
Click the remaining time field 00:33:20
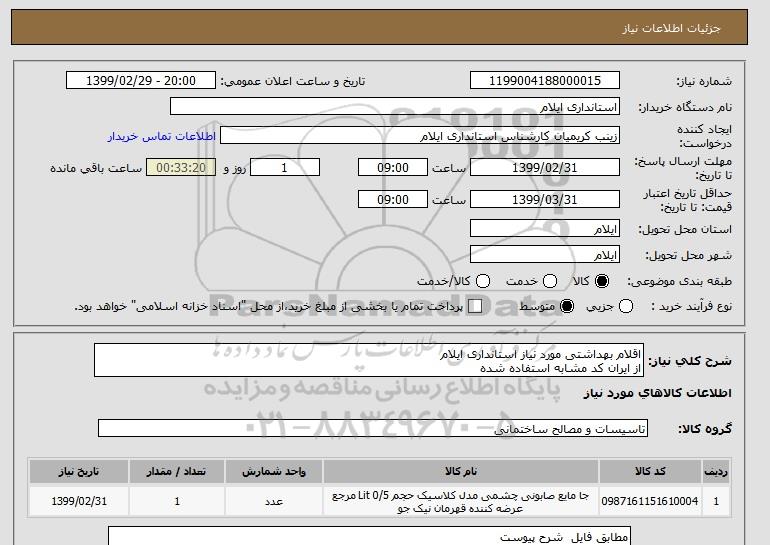181,167
